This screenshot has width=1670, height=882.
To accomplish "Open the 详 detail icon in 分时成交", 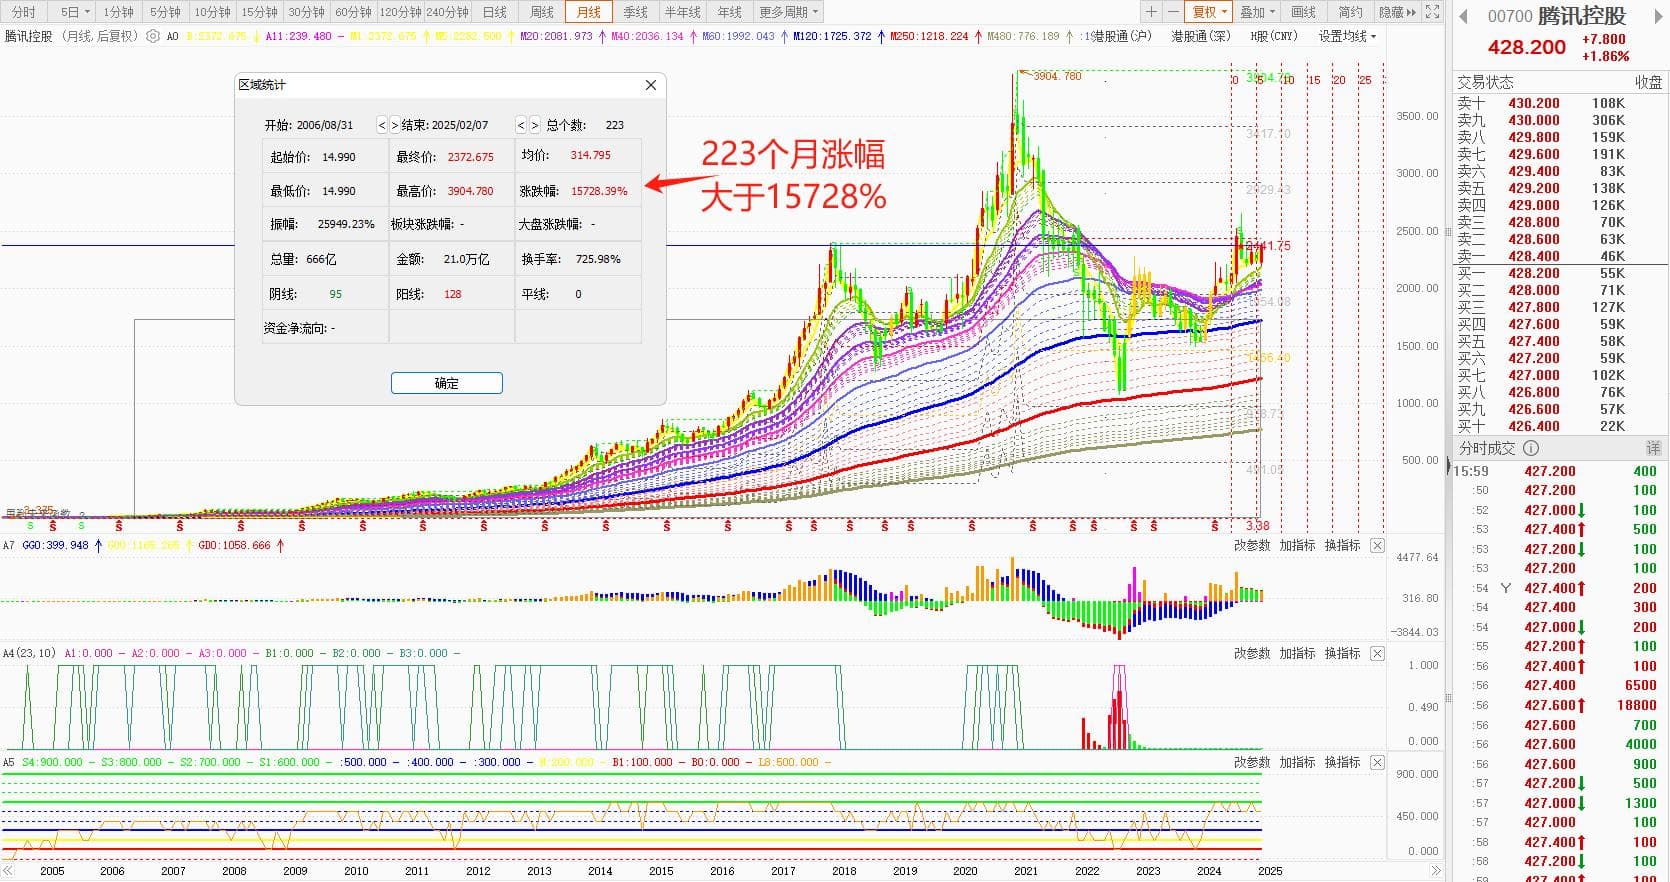I will point(1653,448).
